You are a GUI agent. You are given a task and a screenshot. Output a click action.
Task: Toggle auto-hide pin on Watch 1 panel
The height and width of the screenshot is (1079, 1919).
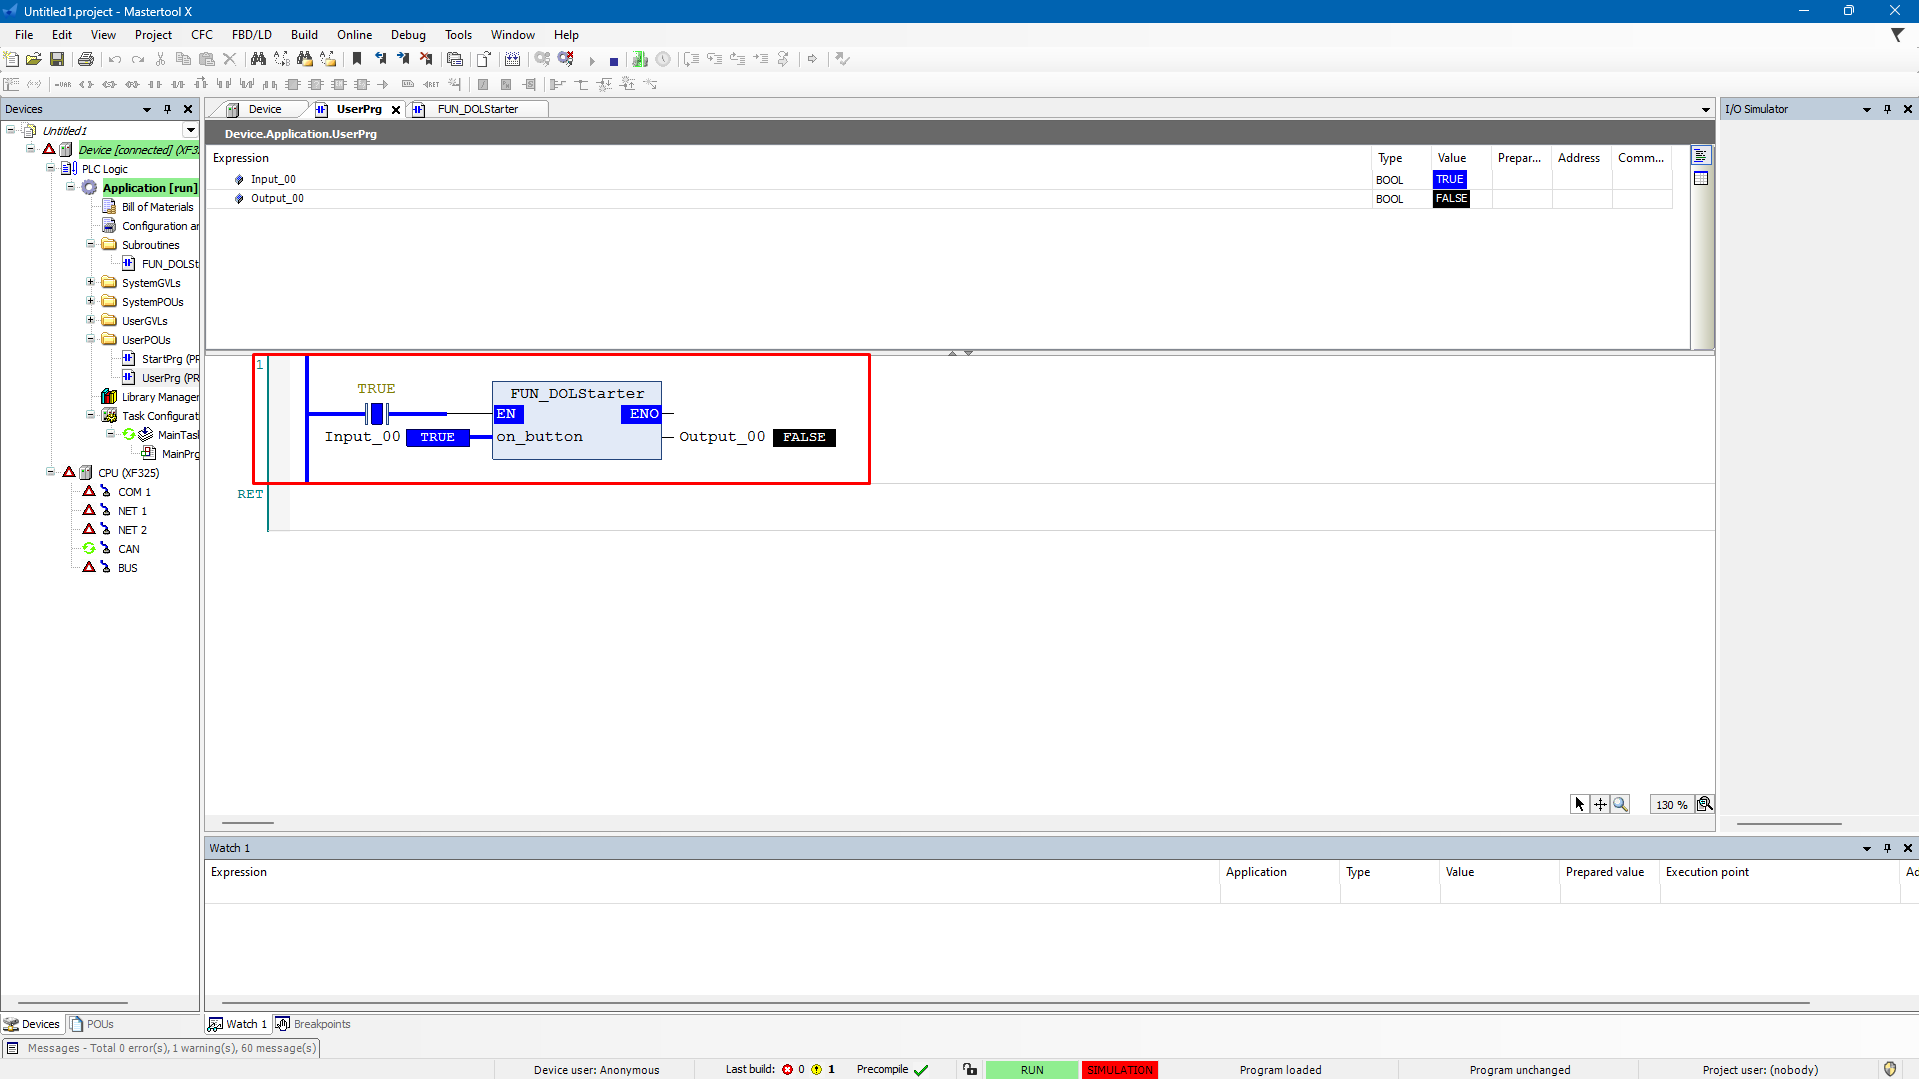pos(1887,848)
